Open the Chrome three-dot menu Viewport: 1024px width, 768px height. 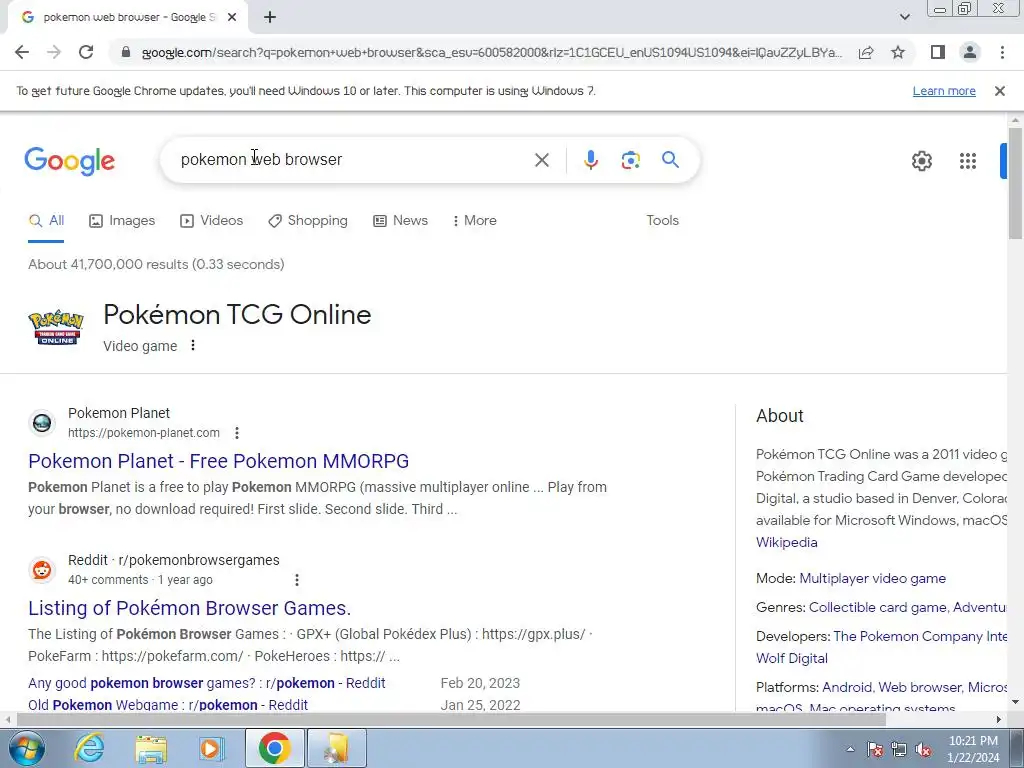[1002, 52]
